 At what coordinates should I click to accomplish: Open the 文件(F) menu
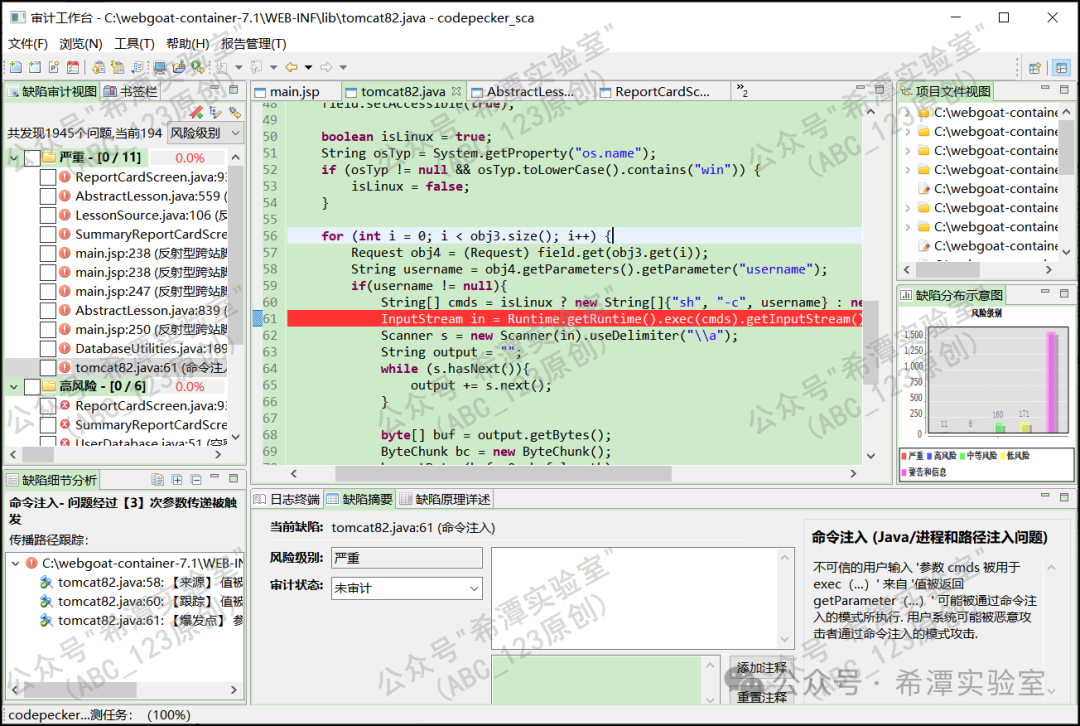point(28,43)
